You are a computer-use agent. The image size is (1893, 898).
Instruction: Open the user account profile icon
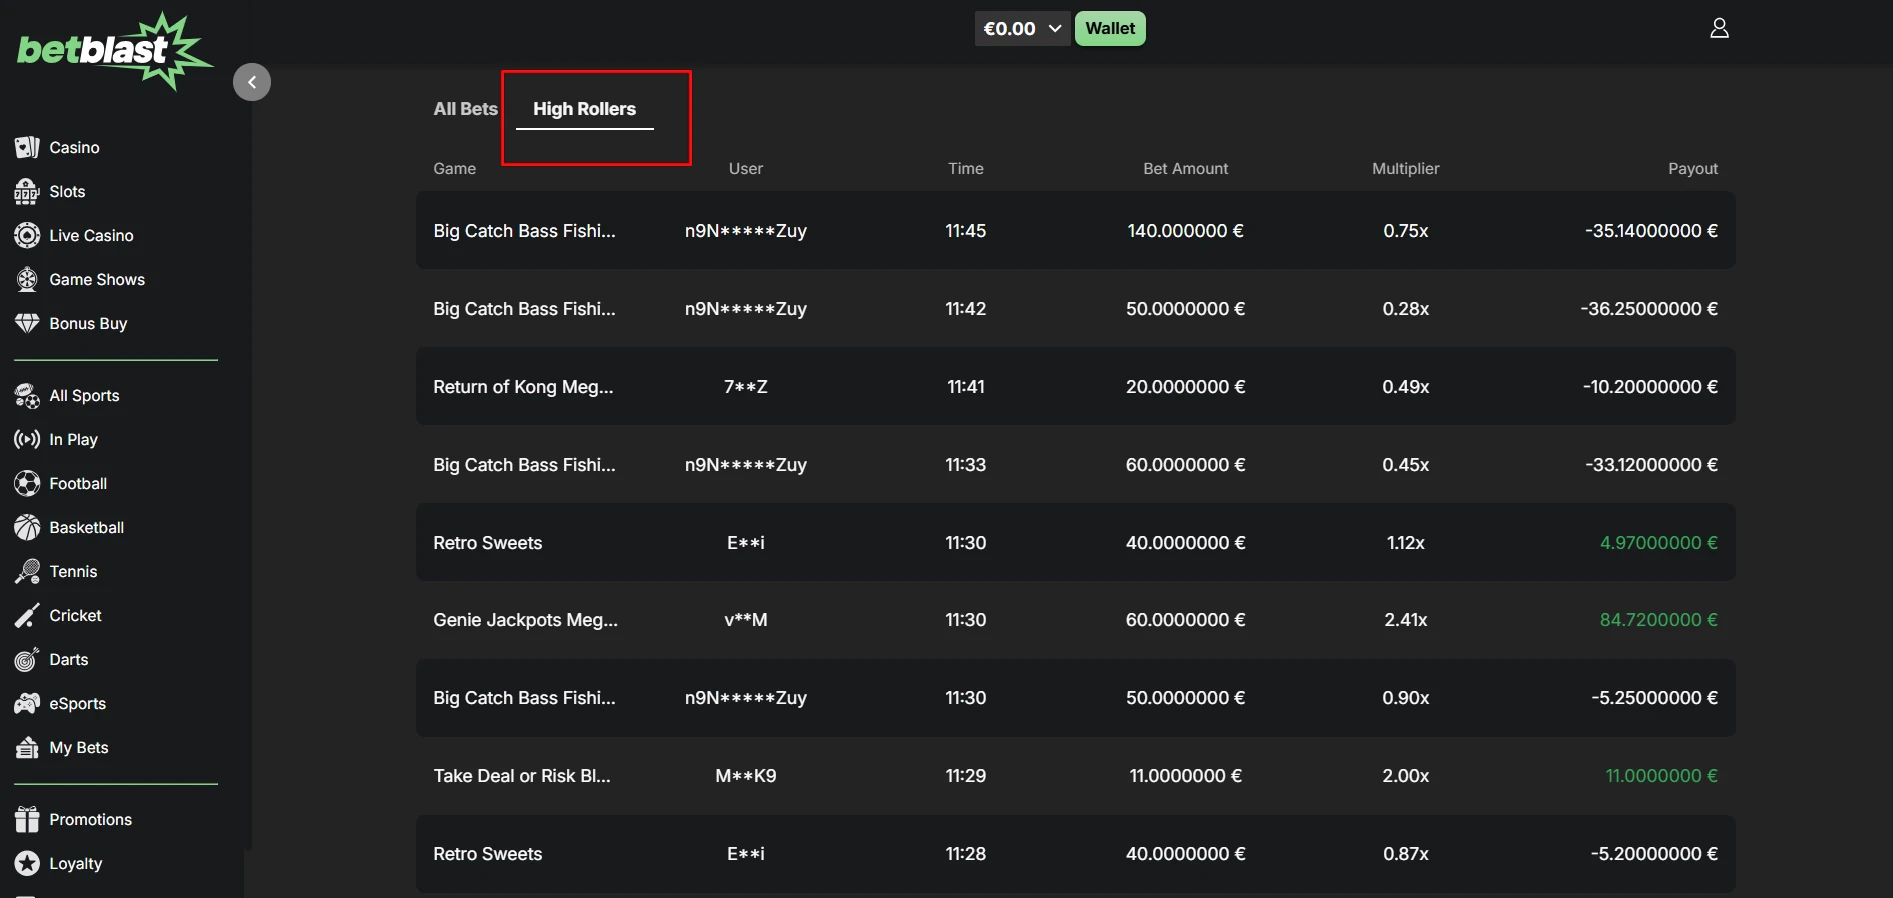tap(1719, 28)
